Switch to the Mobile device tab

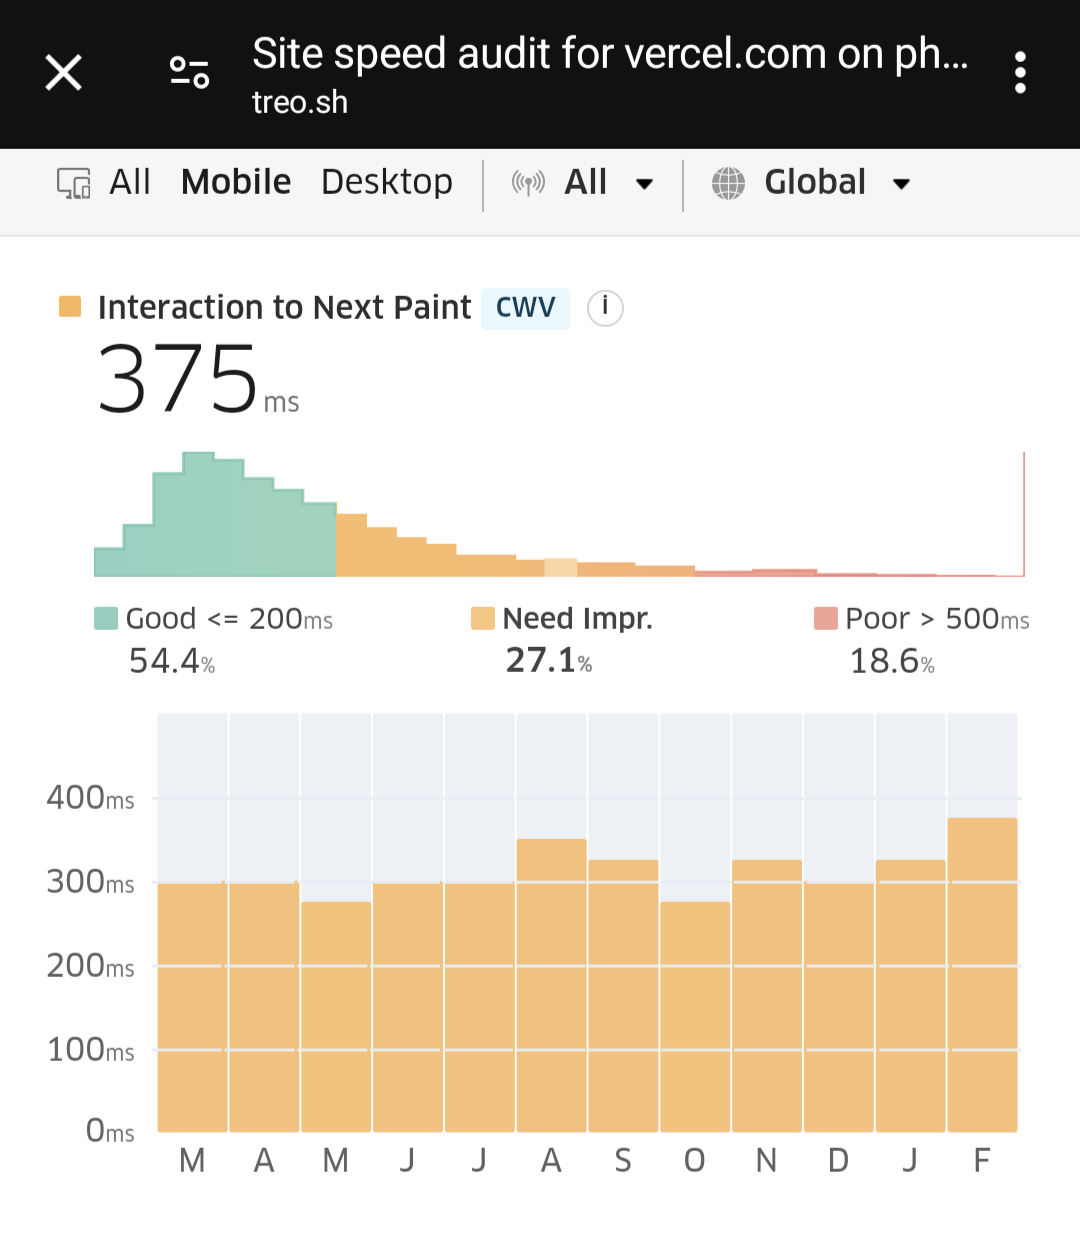(236, 182)
